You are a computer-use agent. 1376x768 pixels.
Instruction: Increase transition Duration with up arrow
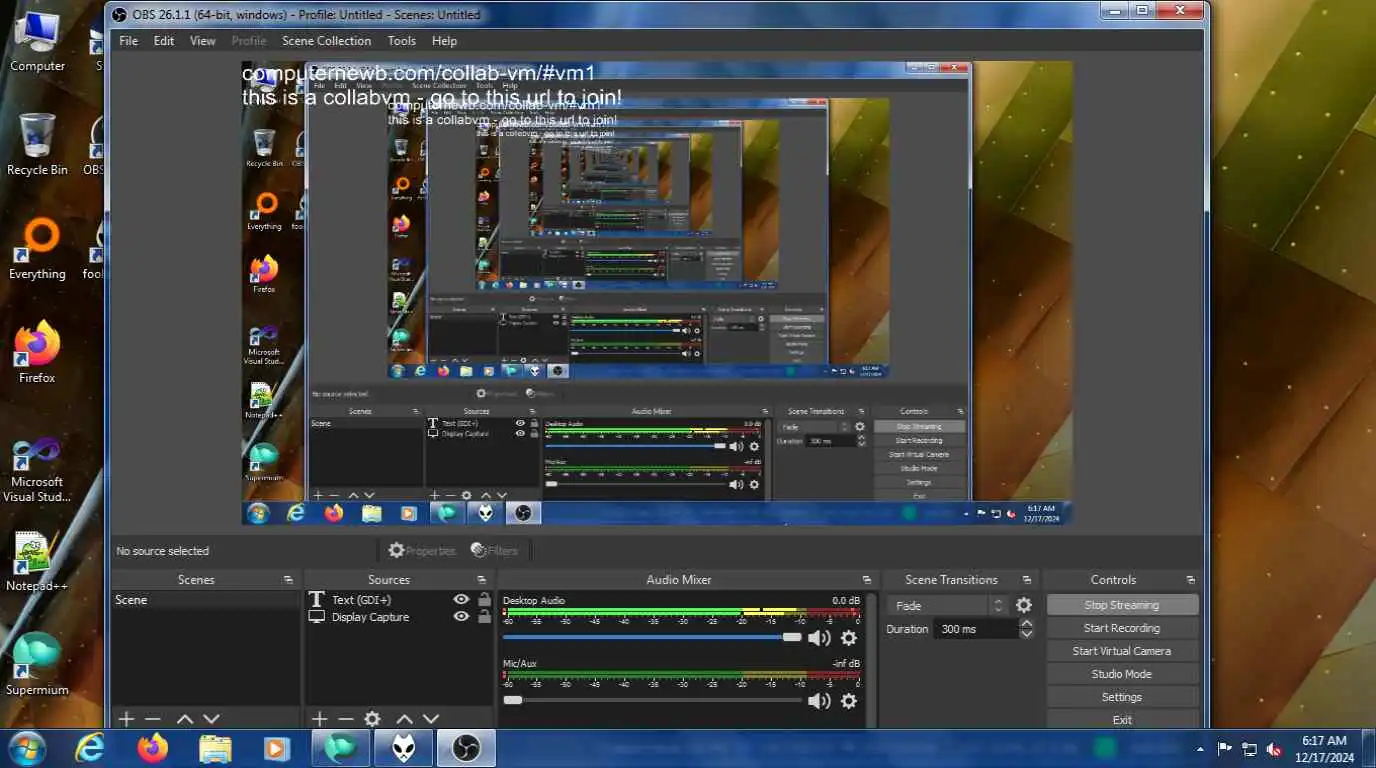pyautogui.click(x=1026, y=624)
